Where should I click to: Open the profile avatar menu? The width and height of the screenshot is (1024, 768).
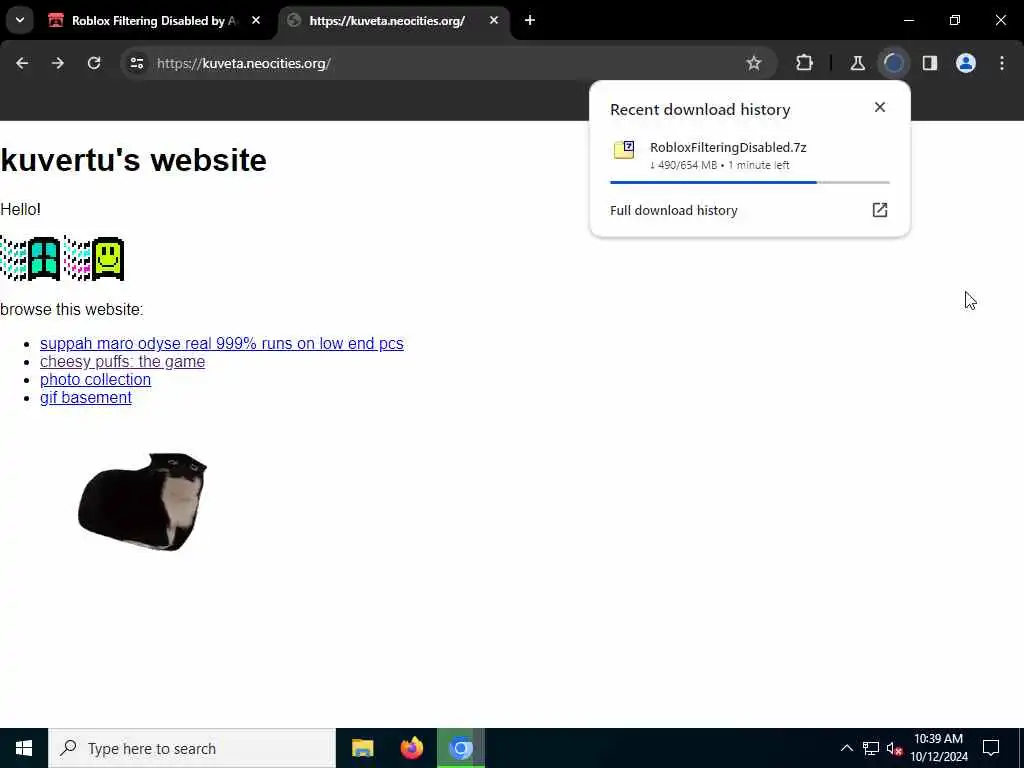click(x=966, y=63)
